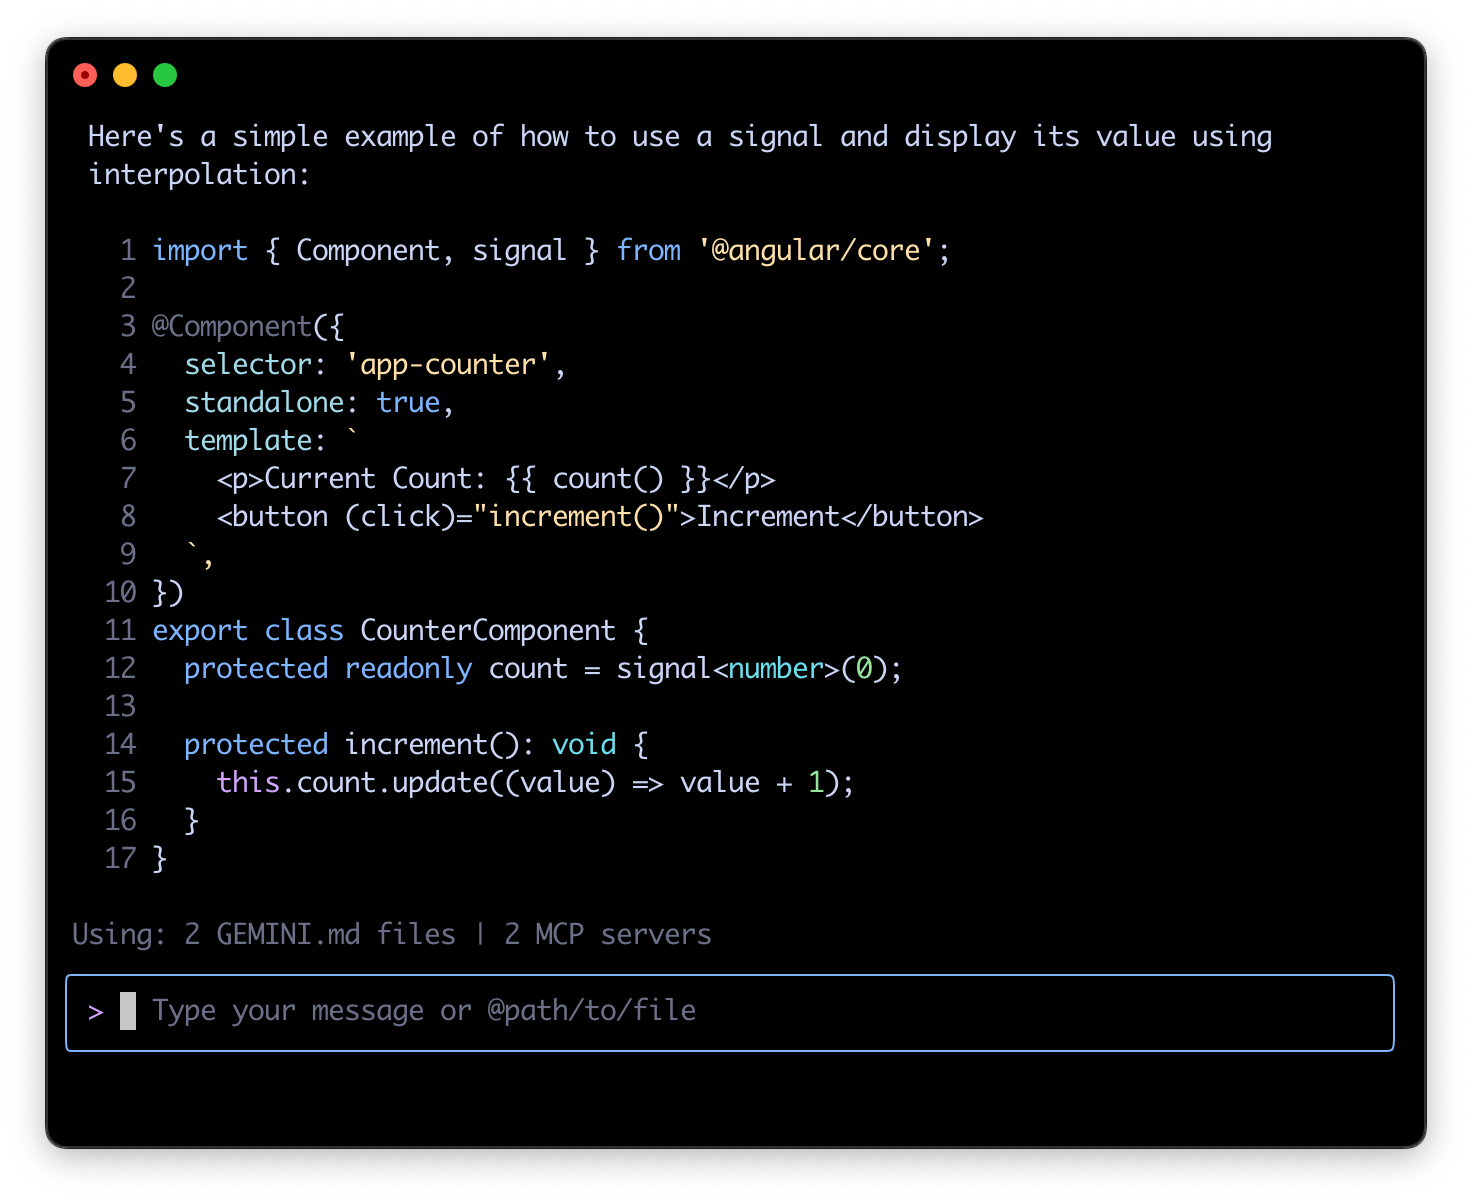Click the closing brace on line 17

click(160, 858)
